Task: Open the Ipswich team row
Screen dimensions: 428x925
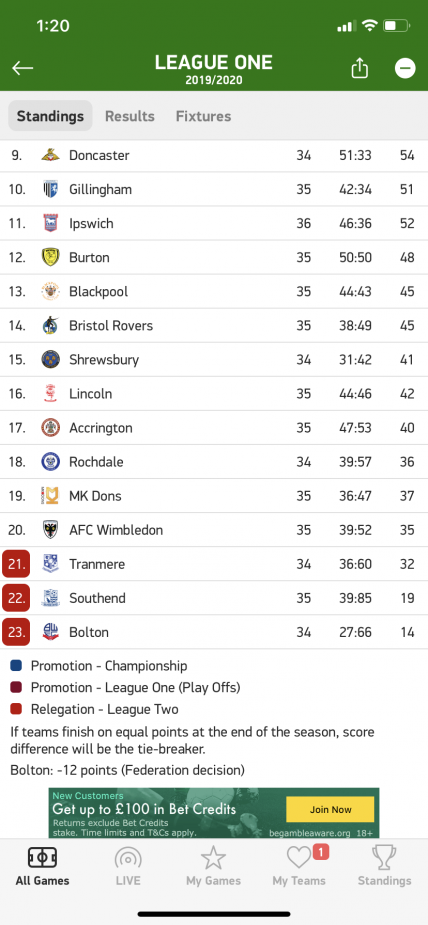Action: coord(214,224)
